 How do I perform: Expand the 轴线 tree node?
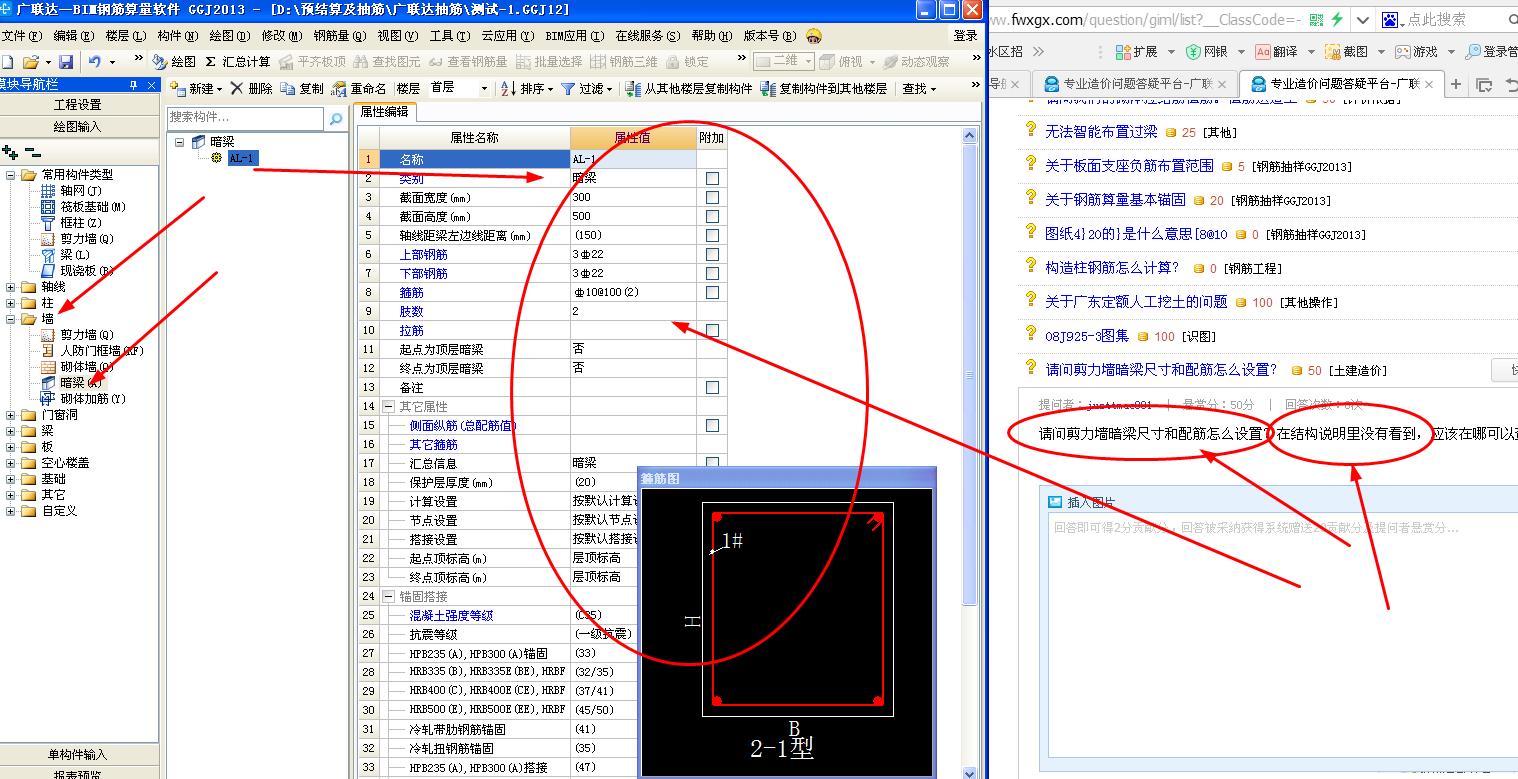click(11, 287)
